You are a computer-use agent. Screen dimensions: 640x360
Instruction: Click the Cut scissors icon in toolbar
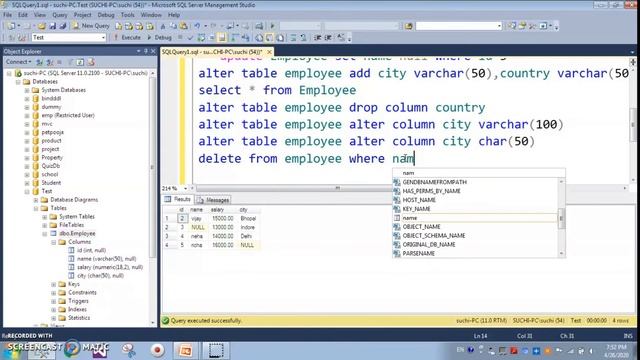[x=163, y=26]
